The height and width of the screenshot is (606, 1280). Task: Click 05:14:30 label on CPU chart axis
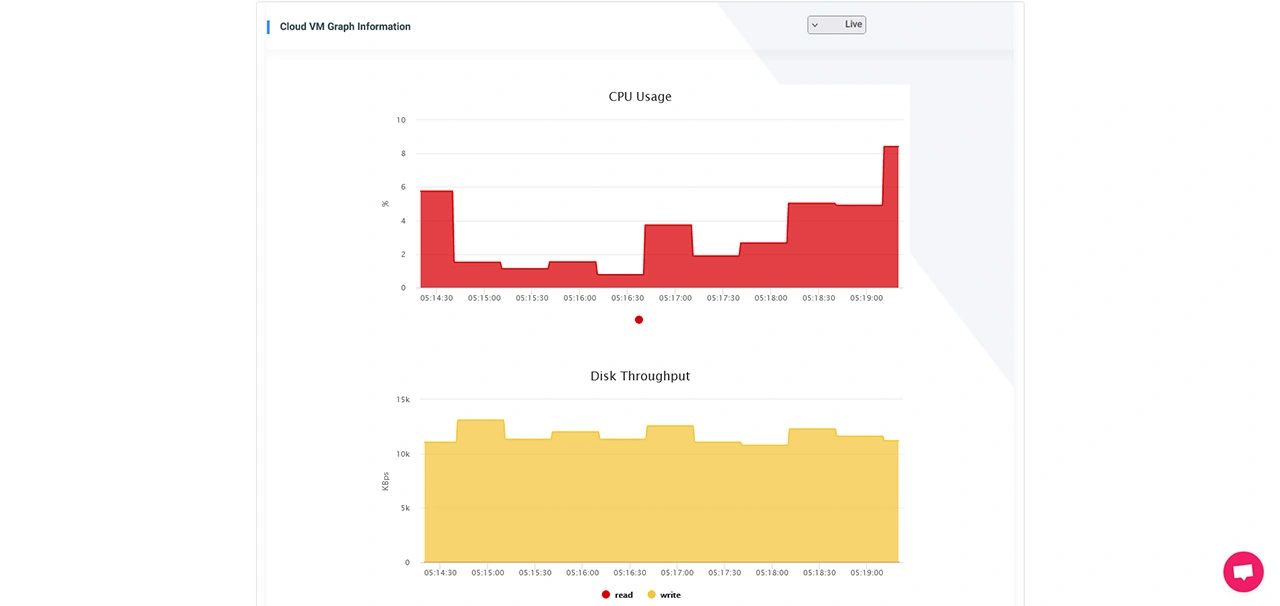437,298
